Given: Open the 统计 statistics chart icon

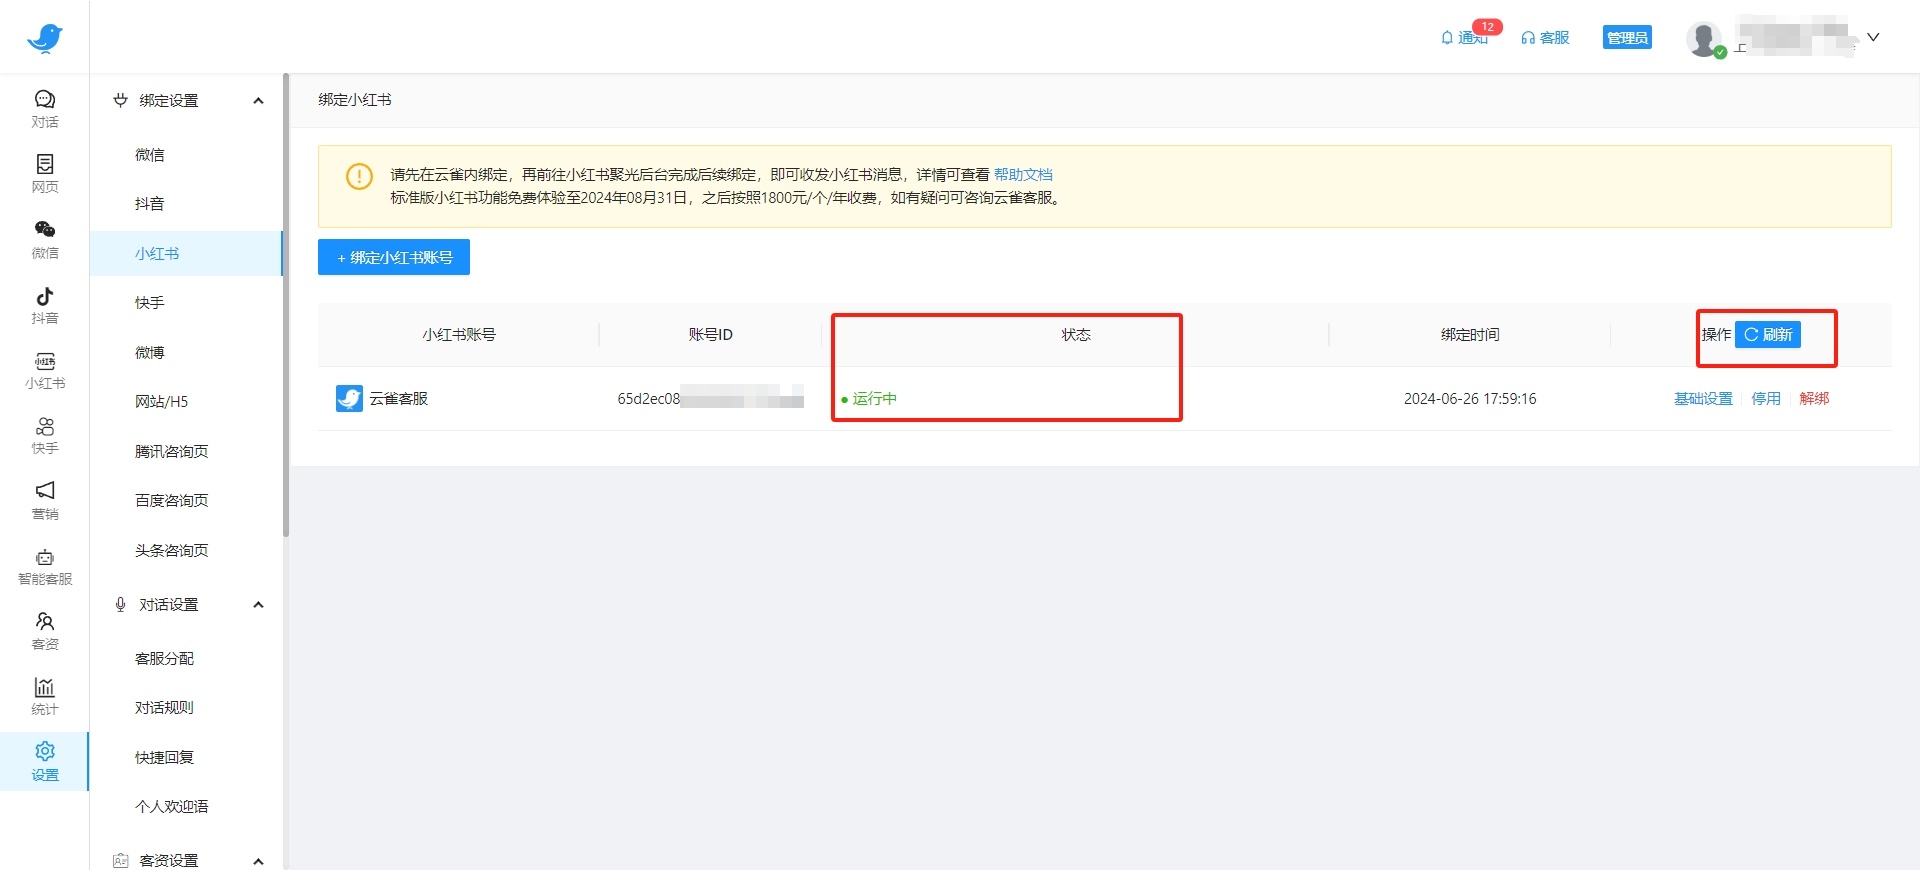Looking at the screenshot, I should [x=45, y=696].
